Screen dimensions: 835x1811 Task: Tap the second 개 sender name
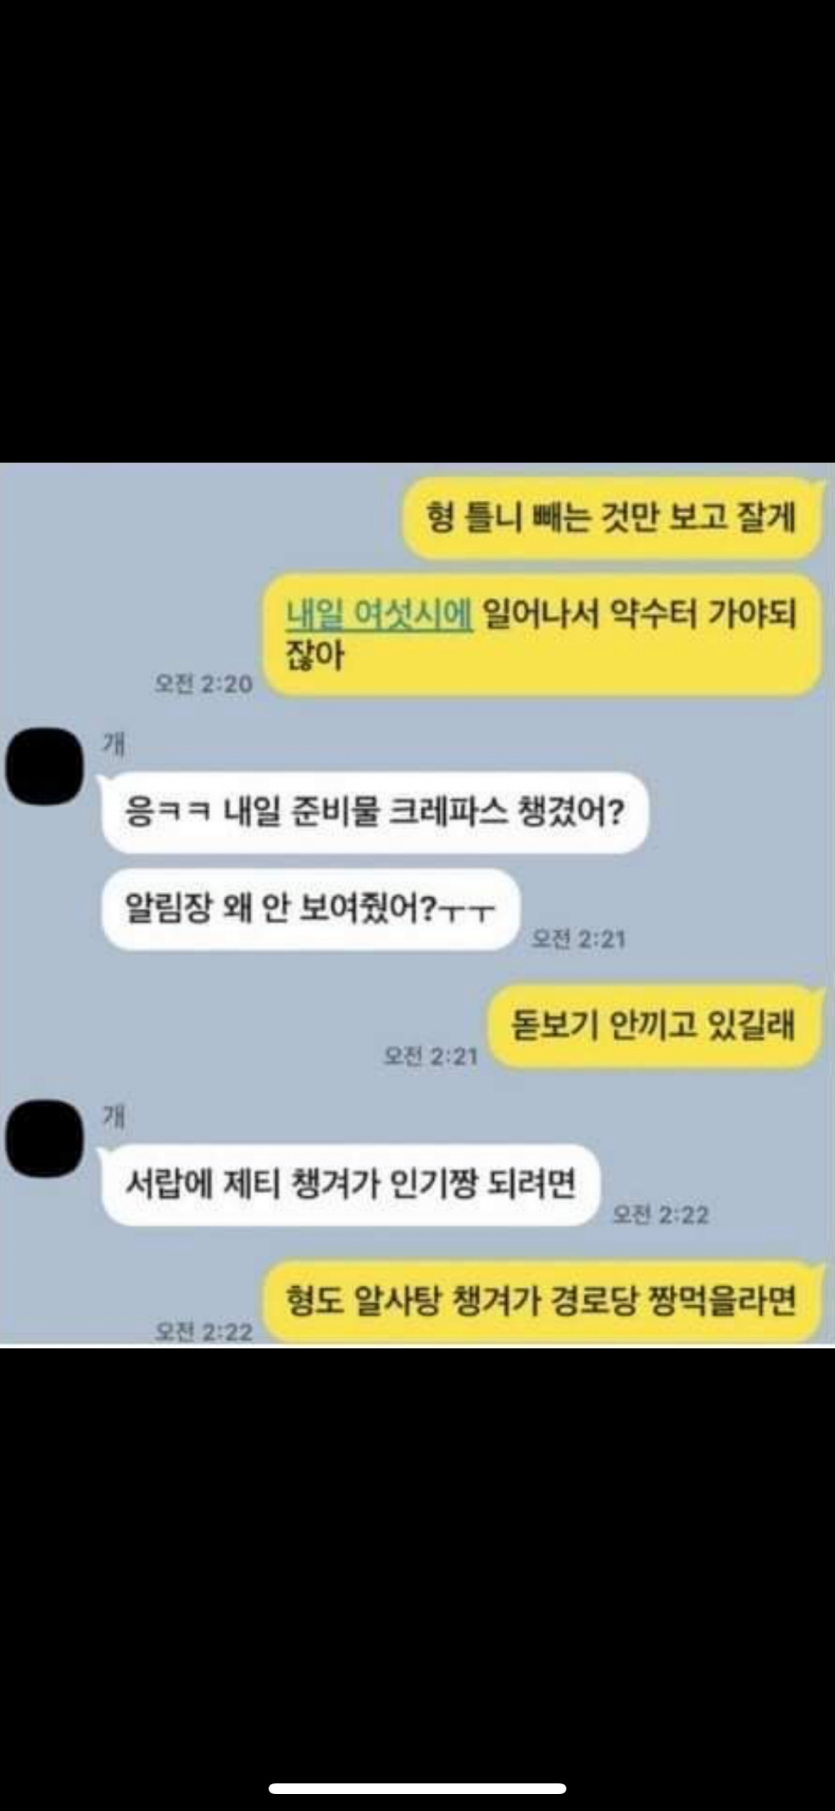coord(114,1116)
